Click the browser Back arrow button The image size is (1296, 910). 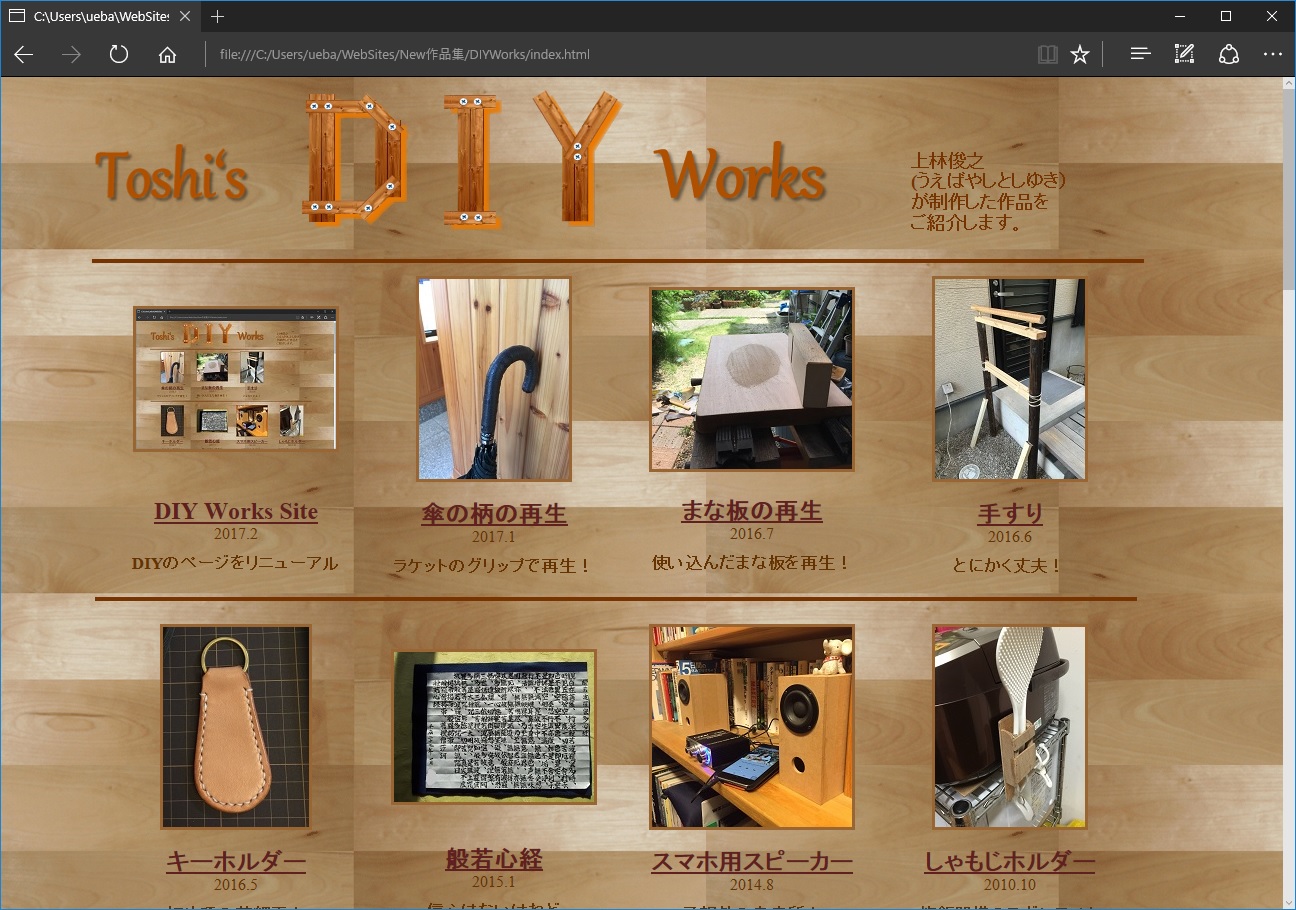[24, 54]
